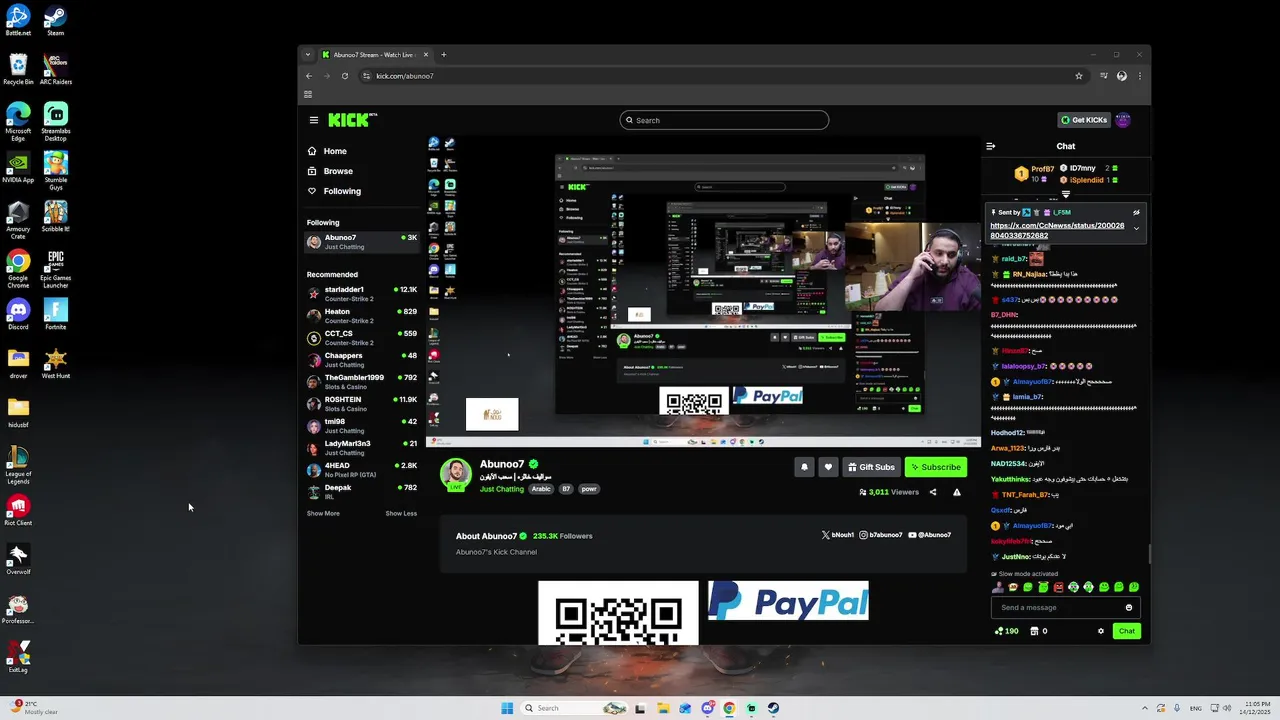Open Windows Start menu
1280x720 pixels.
[507, 708]
